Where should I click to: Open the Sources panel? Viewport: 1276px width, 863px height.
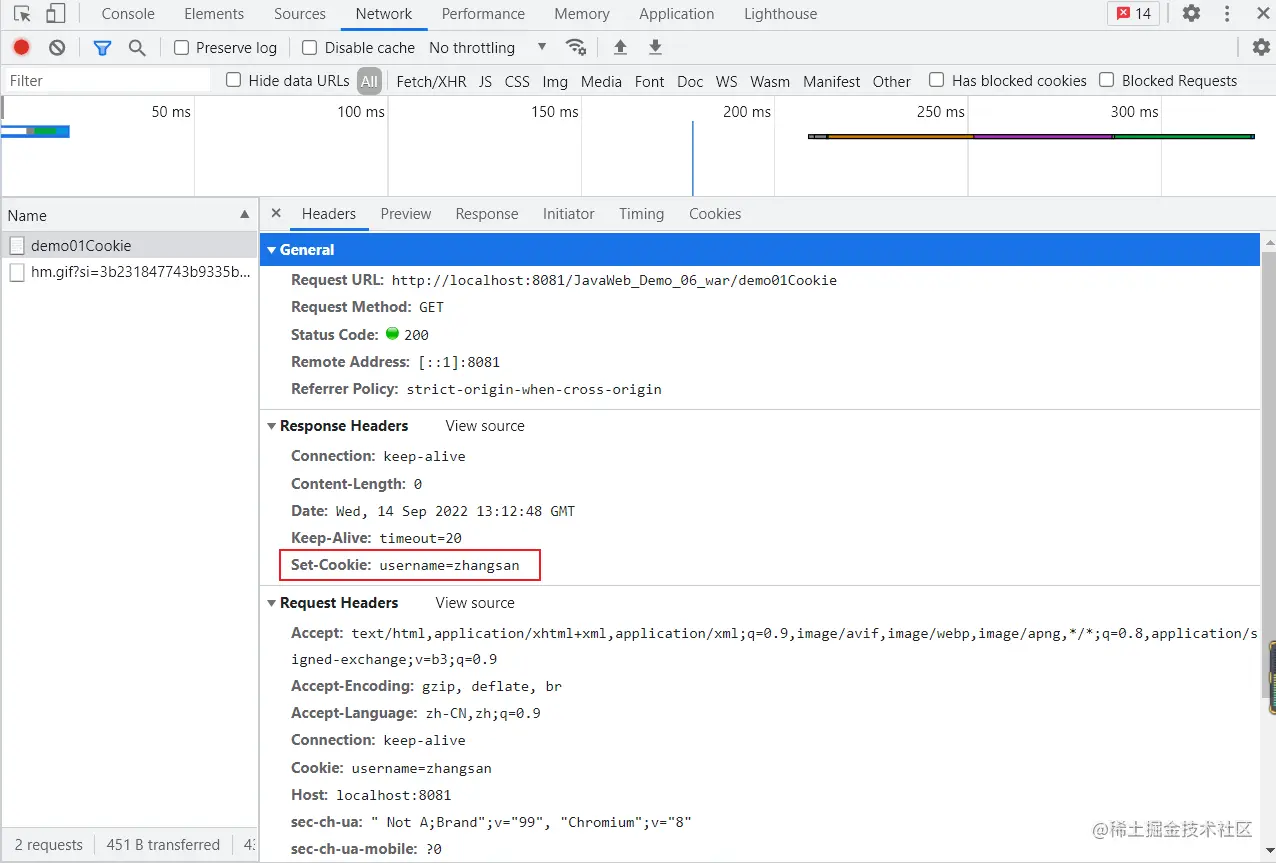300,14
